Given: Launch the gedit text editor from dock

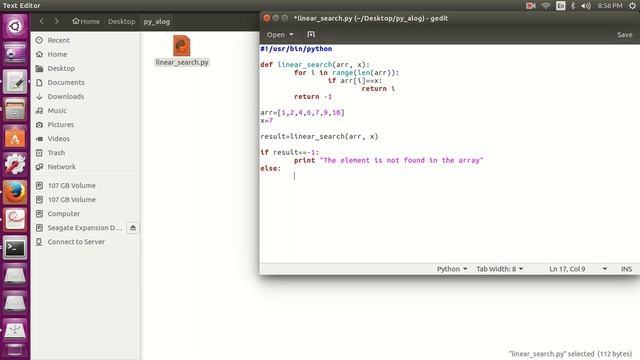Looking at the screenshot, I should pyautogui.click(x=15, y=82).
